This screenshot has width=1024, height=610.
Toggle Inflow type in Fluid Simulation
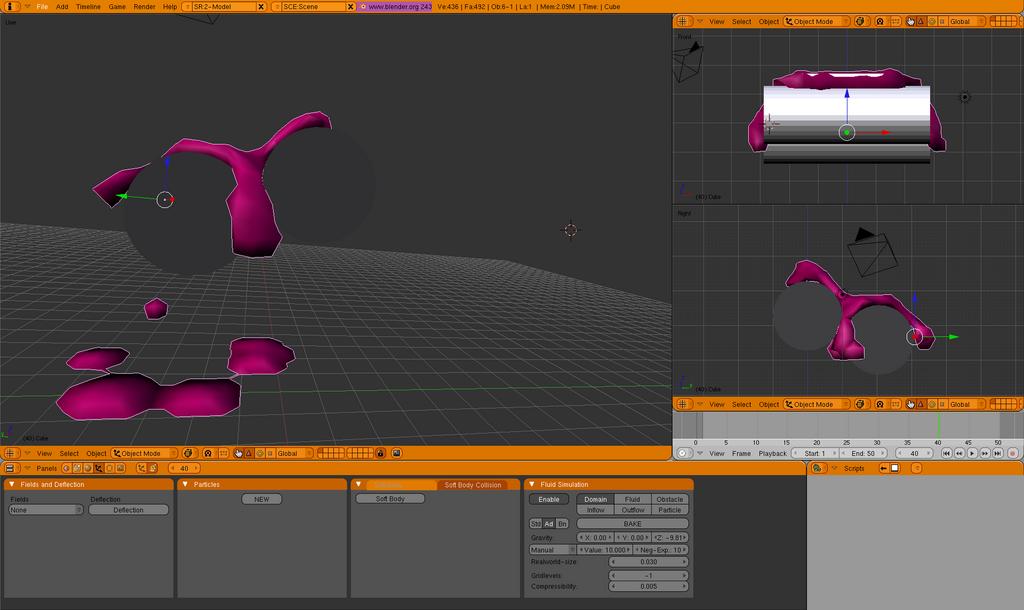pos(596,510)
